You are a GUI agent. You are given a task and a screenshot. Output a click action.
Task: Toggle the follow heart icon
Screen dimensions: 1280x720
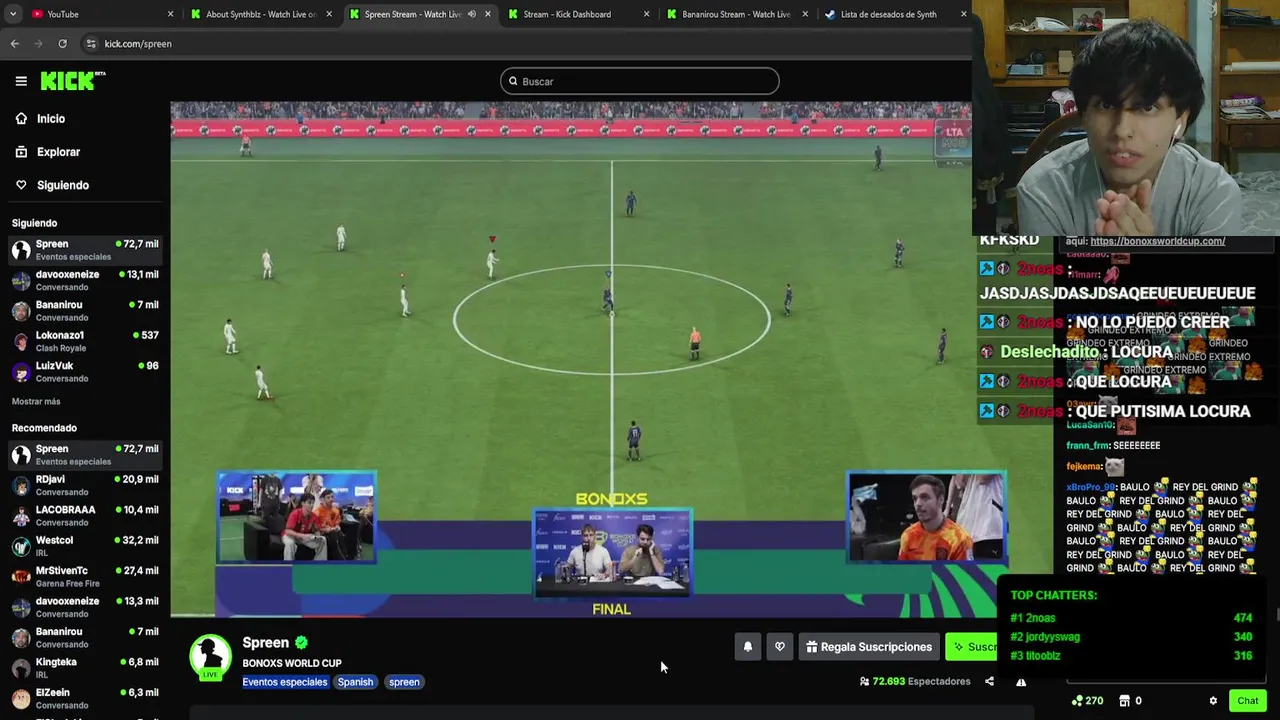tap(780, 647)
